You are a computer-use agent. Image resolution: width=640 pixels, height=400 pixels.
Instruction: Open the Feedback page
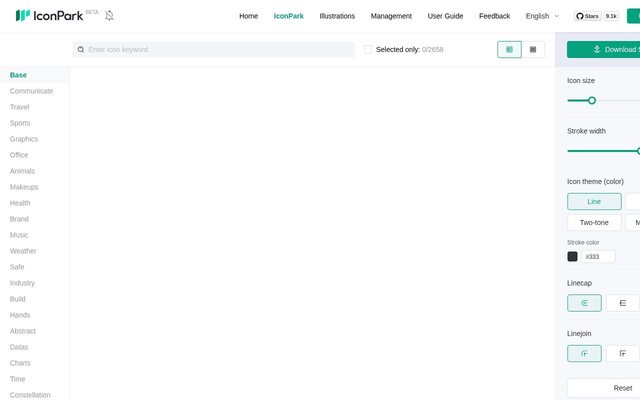pos(494,16)
